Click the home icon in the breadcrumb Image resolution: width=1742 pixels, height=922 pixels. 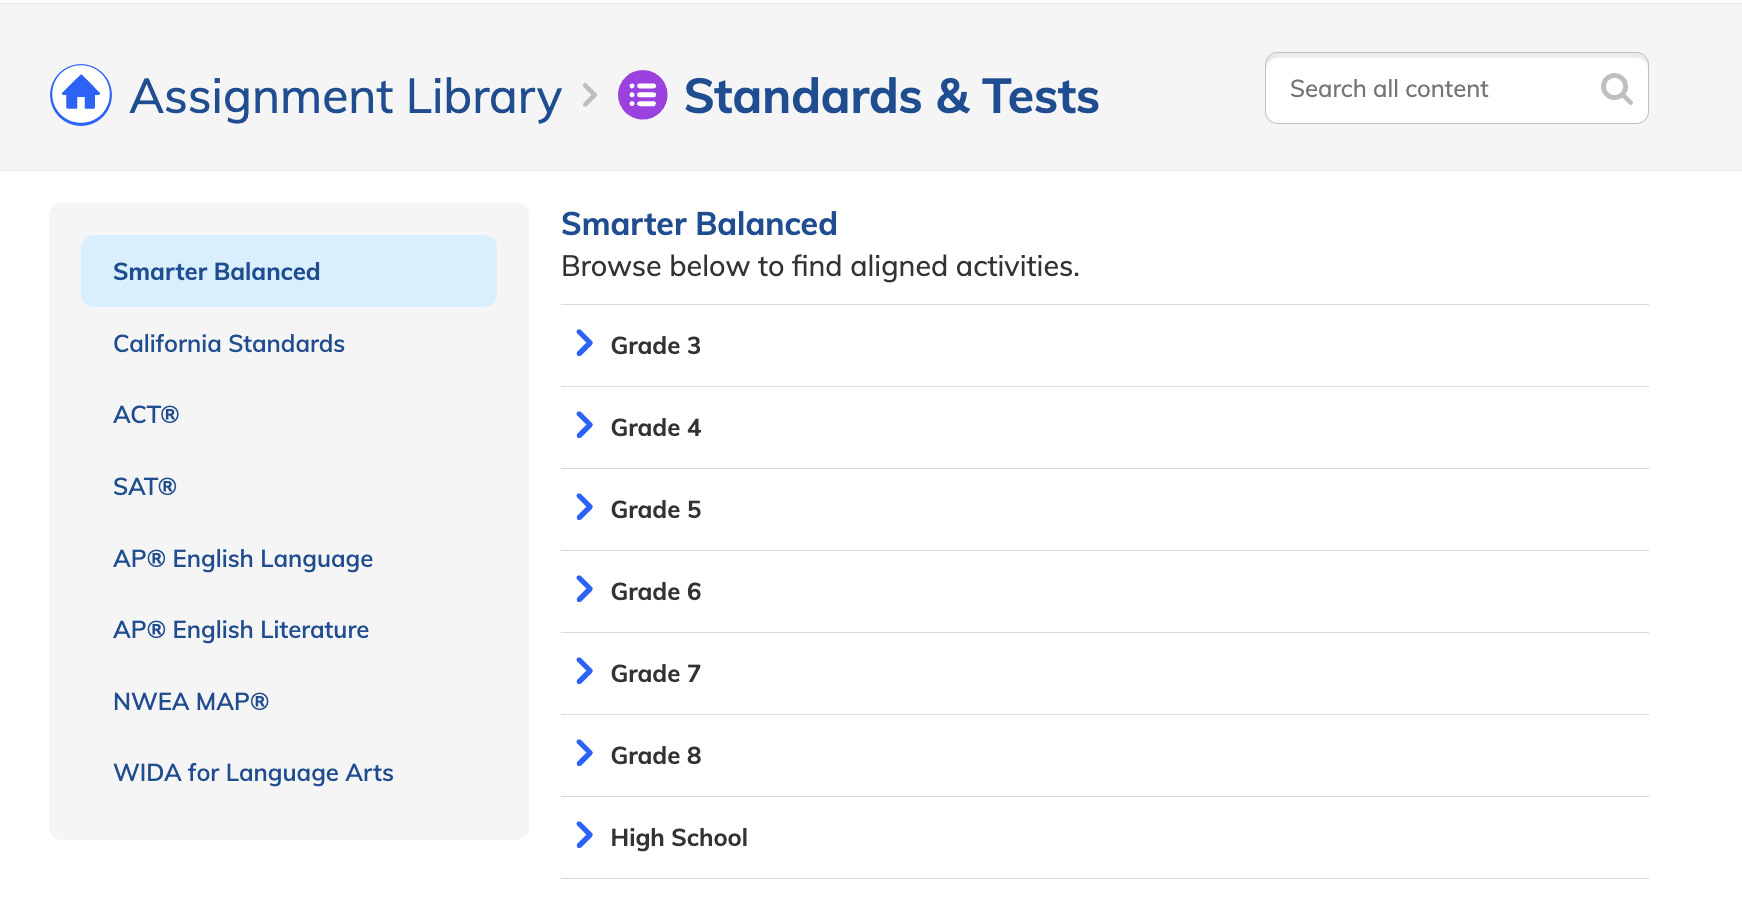click(x=81, y=95)
